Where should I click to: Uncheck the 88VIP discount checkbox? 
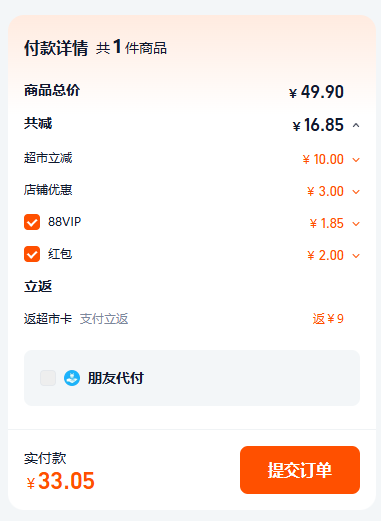[32, 222]
